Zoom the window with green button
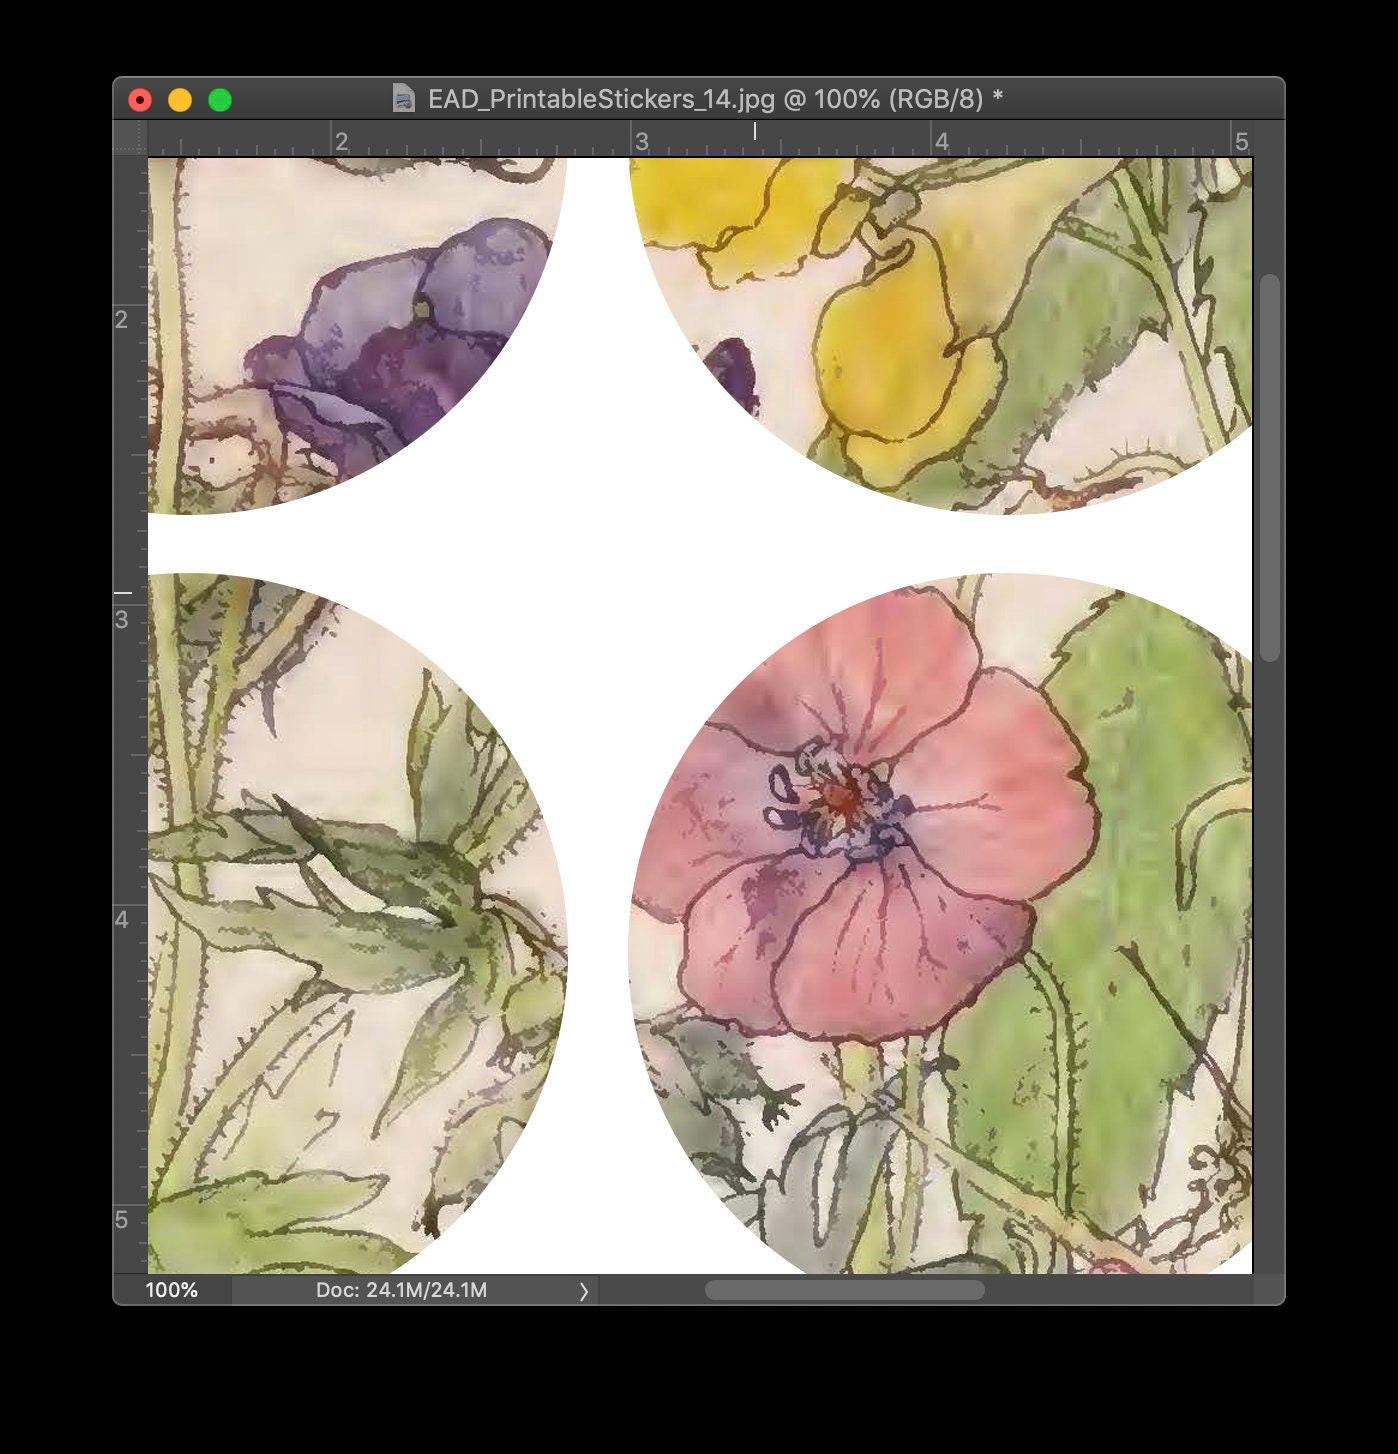Viewport: 1398px width, 1454px height. tap(220, 100)
